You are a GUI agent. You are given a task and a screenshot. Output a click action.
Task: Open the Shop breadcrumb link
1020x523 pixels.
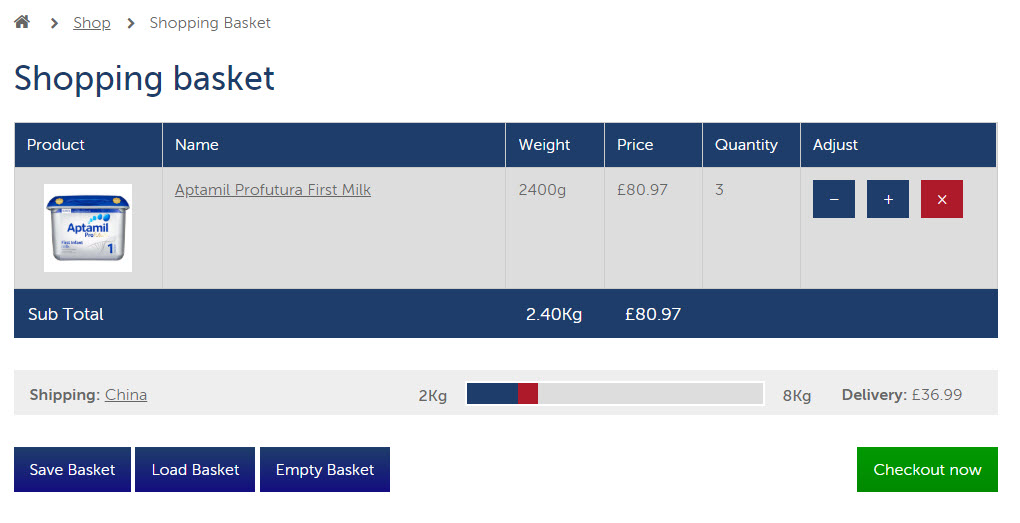tap(92, 23)
